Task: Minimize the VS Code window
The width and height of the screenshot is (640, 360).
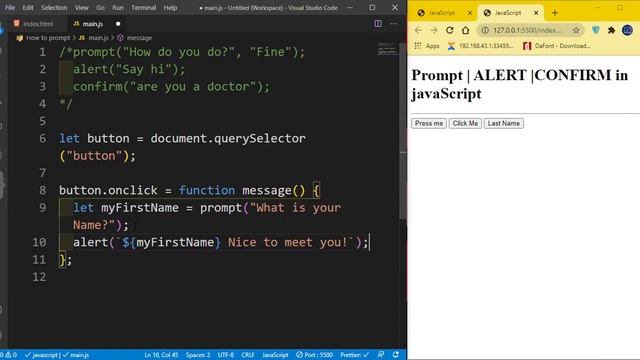Action: [x=350, y=7]
